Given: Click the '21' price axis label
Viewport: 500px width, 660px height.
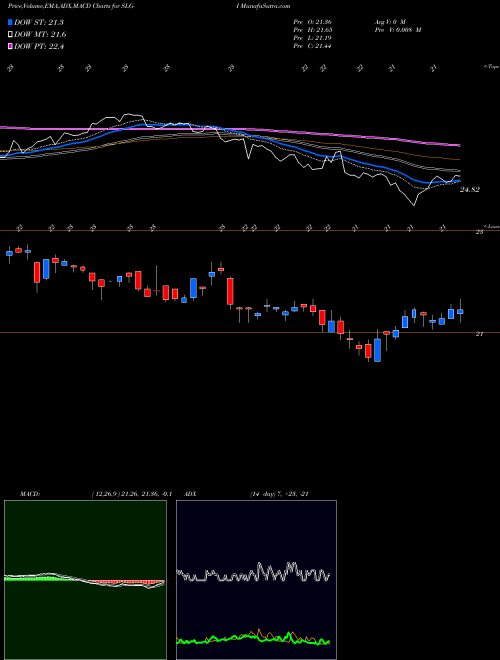Looking at the screenshot, I should pos(479,334).
